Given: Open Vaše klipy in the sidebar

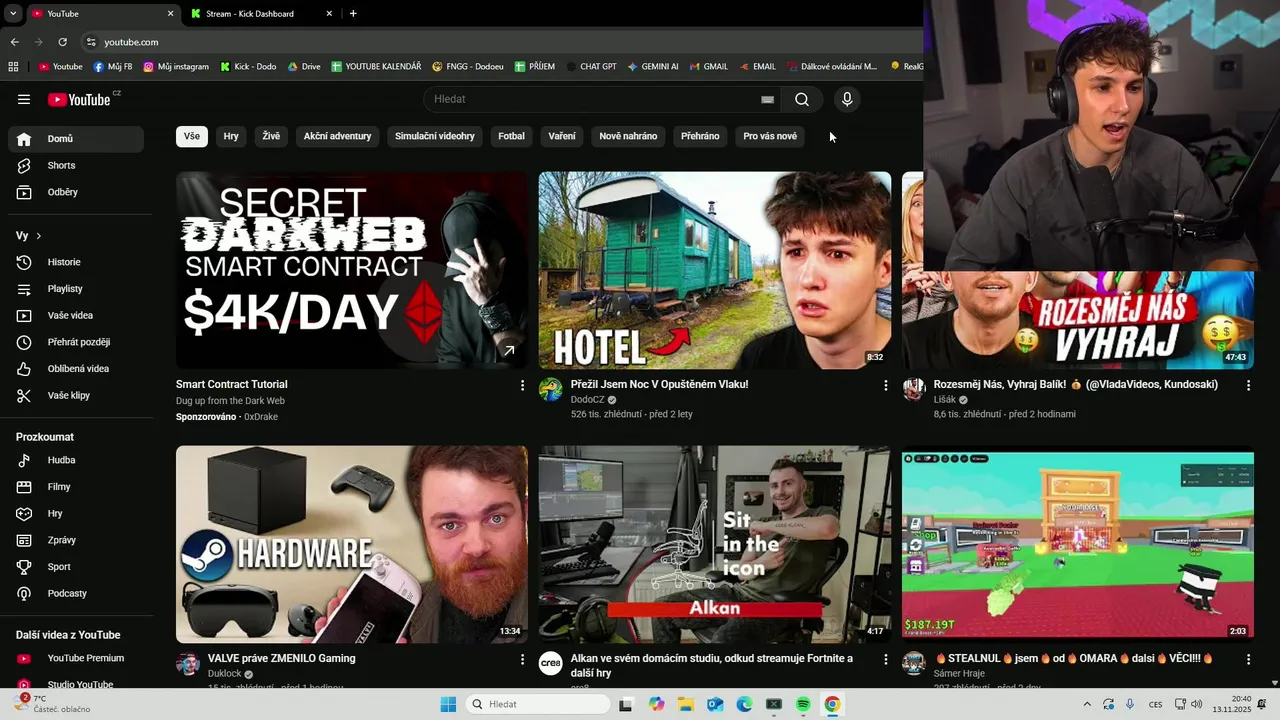Looking at the screenshot, I should tap(76, 395).
